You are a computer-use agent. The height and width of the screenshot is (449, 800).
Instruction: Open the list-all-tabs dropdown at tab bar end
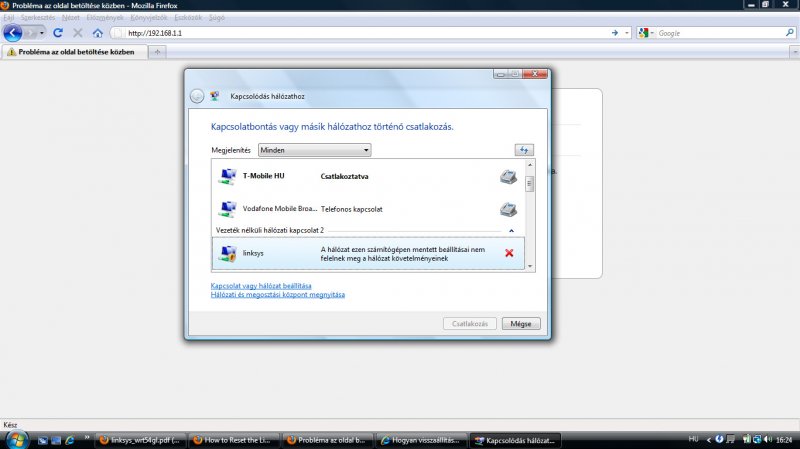click(794, 52)
